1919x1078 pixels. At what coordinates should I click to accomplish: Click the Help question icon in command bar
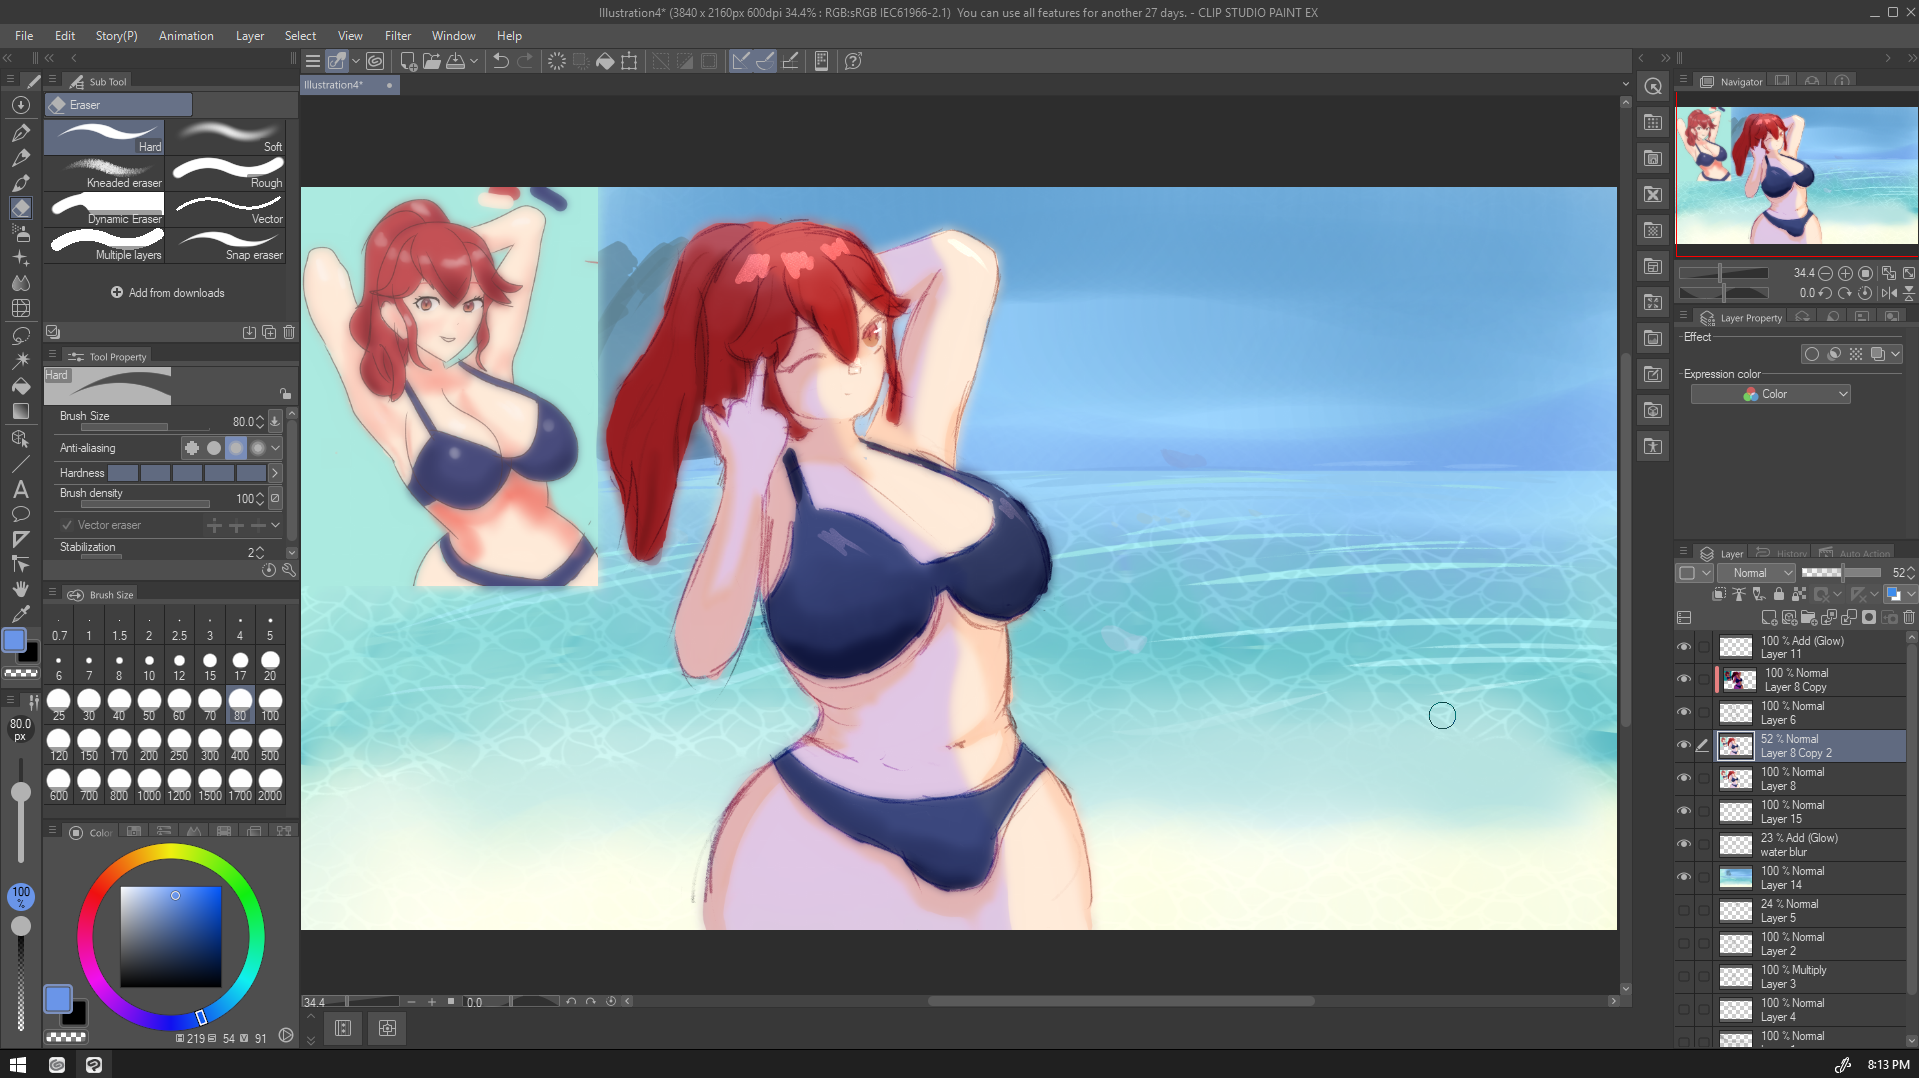click(x=853, y=61)
